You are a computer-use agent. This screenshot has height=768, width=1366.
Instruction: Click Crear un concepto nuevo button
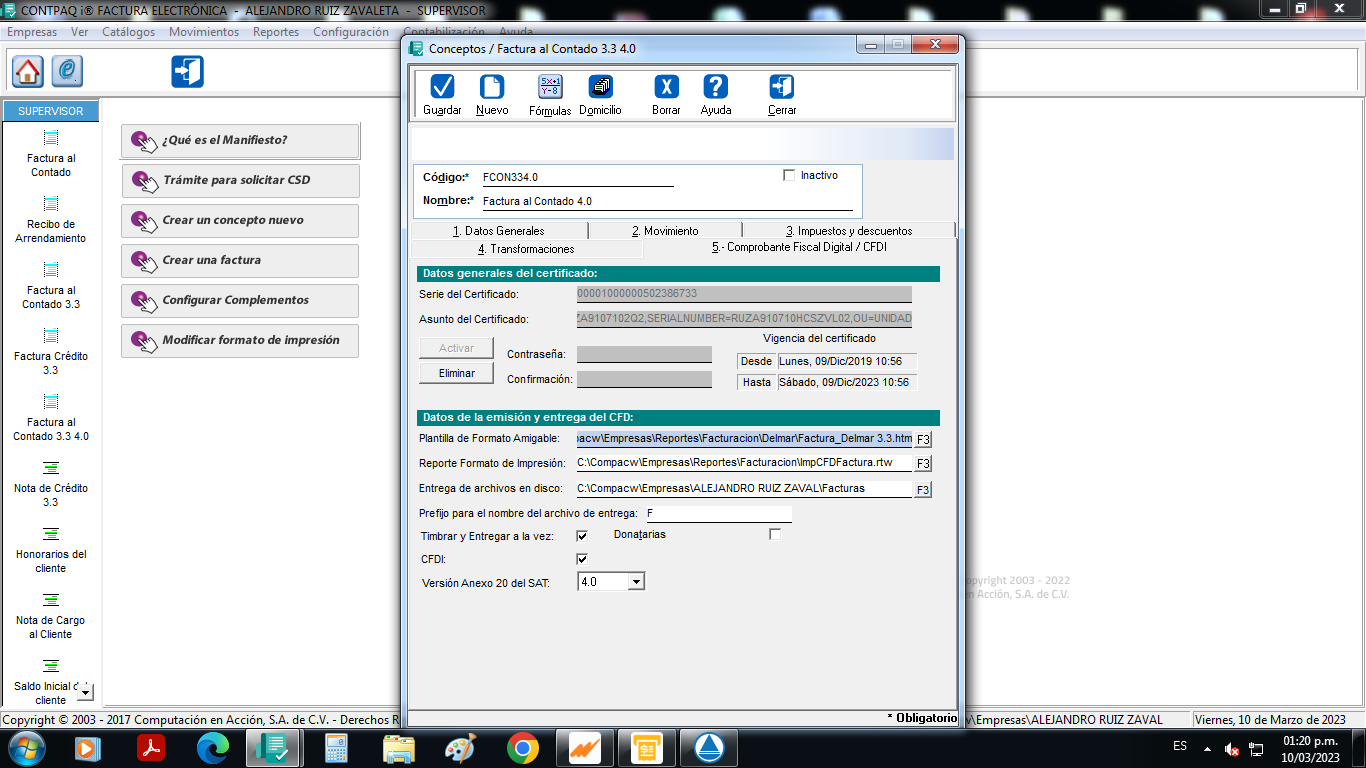pyautogui.click(x=240, y=220)
